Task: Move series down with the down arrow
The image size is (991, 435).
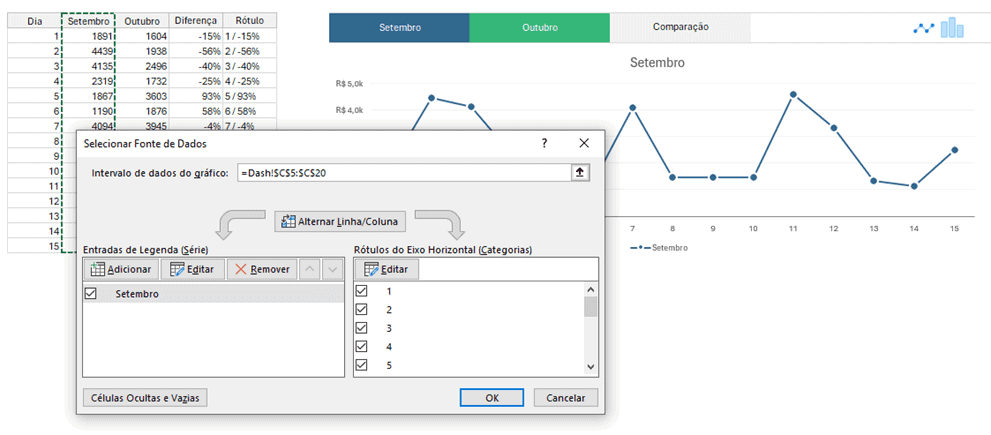Action: point(333,269)
